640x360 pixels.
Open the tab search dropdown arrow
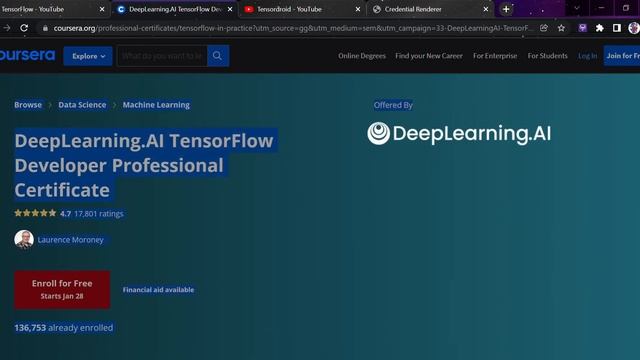577,8
